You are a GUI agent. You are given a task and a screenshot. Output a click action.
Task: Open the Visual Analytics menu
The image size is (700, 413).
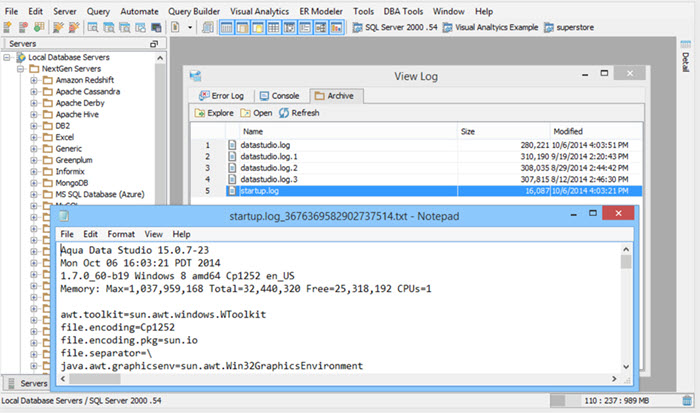259,11
